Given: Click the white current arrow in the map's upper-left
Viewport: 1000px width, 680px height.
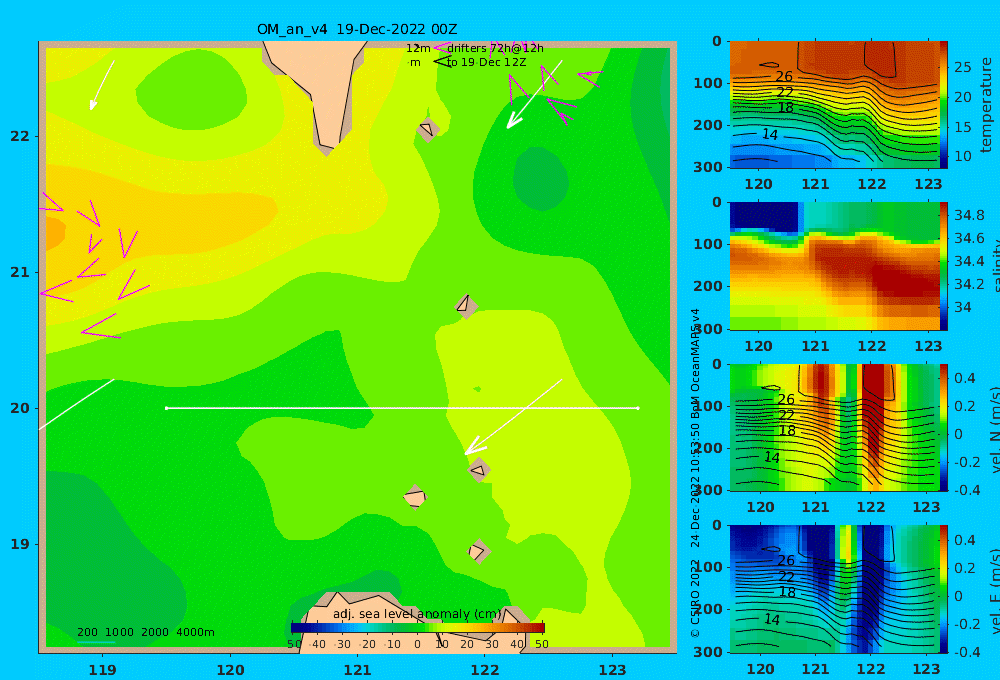Looking at the screenshot, I should click(102, 85).
